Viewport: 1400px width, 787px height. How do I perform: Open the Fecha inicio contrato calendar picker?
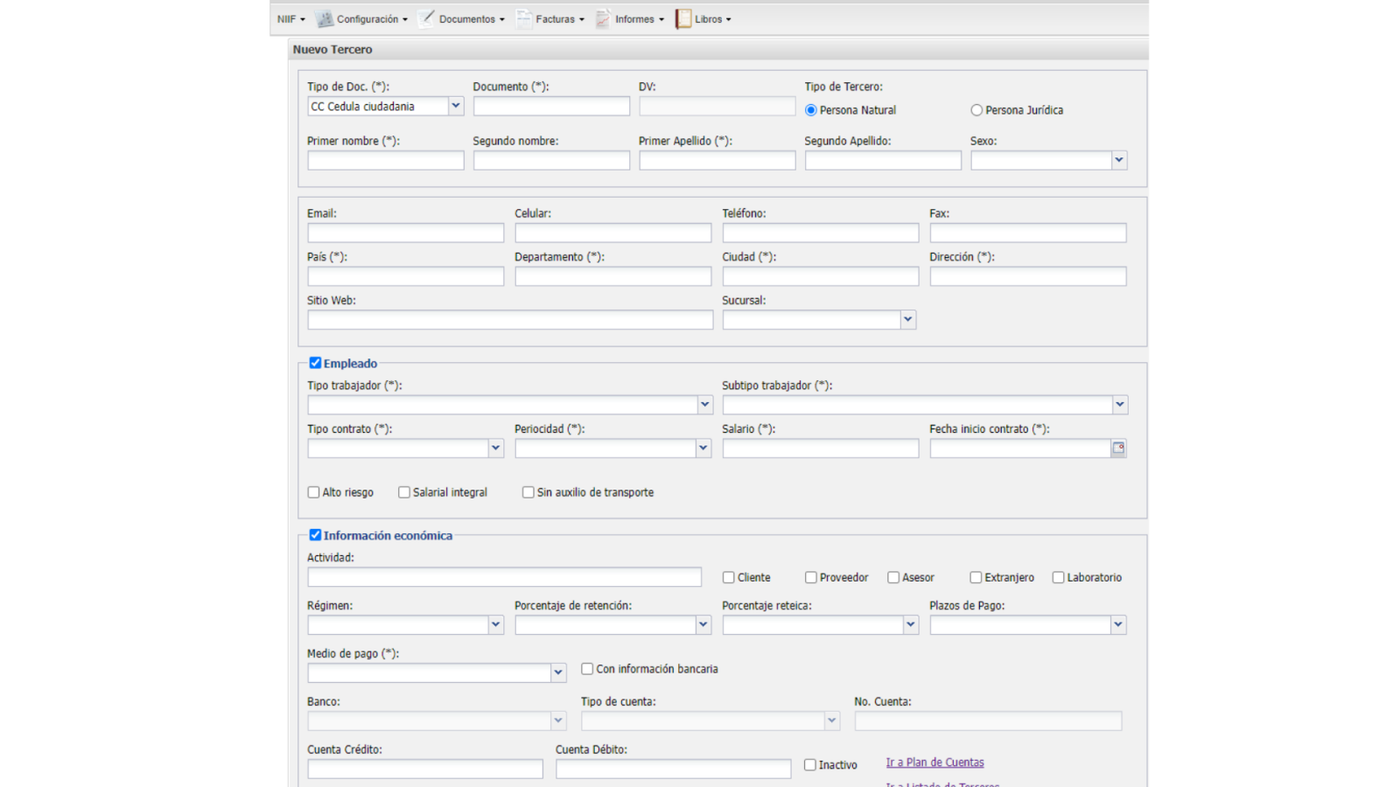click(1118, 448)
